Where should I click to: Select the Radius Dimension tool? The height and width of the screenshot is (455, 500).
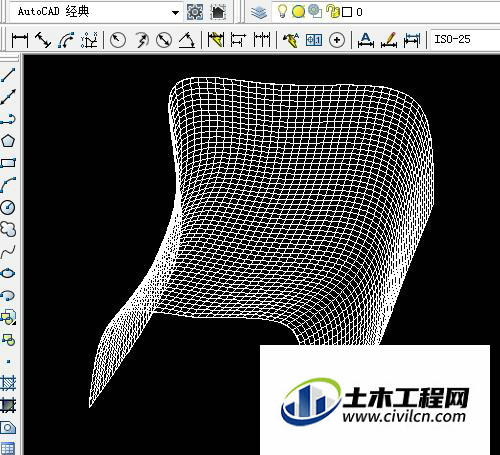(117, 40)
